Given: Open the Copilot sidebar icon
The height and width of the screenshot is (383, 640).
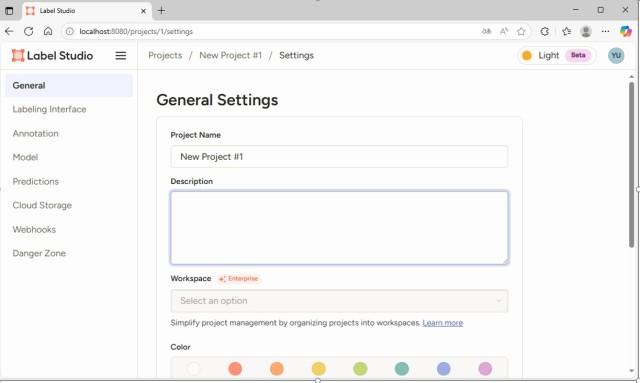Looking at the screenshot, I should (x=626, y=31).
